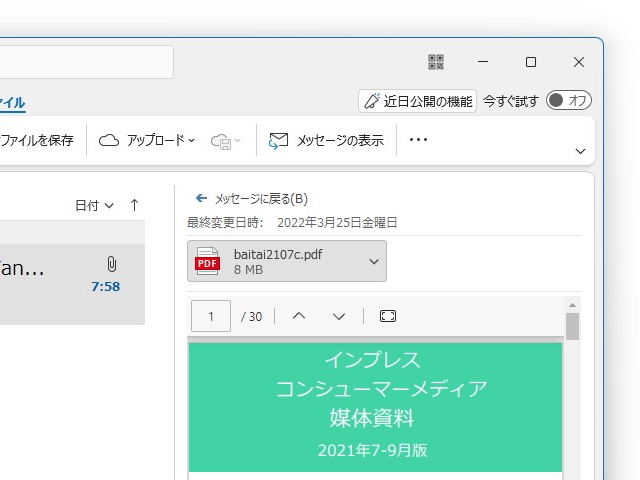This screenshot has height=480, width=640.
Task: Expand the ribbon with the chevron
Action: pos(580,151)
